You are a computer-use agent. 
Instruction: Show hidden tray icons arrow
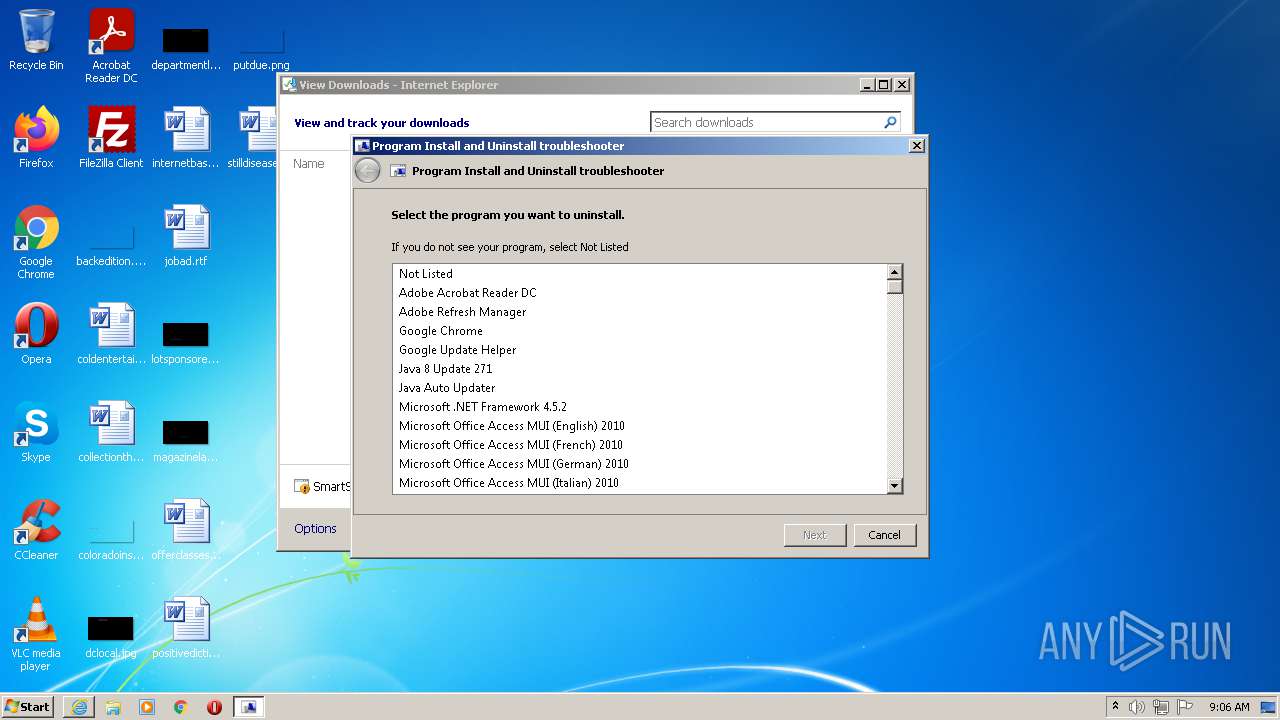(x=1115, y=707)
